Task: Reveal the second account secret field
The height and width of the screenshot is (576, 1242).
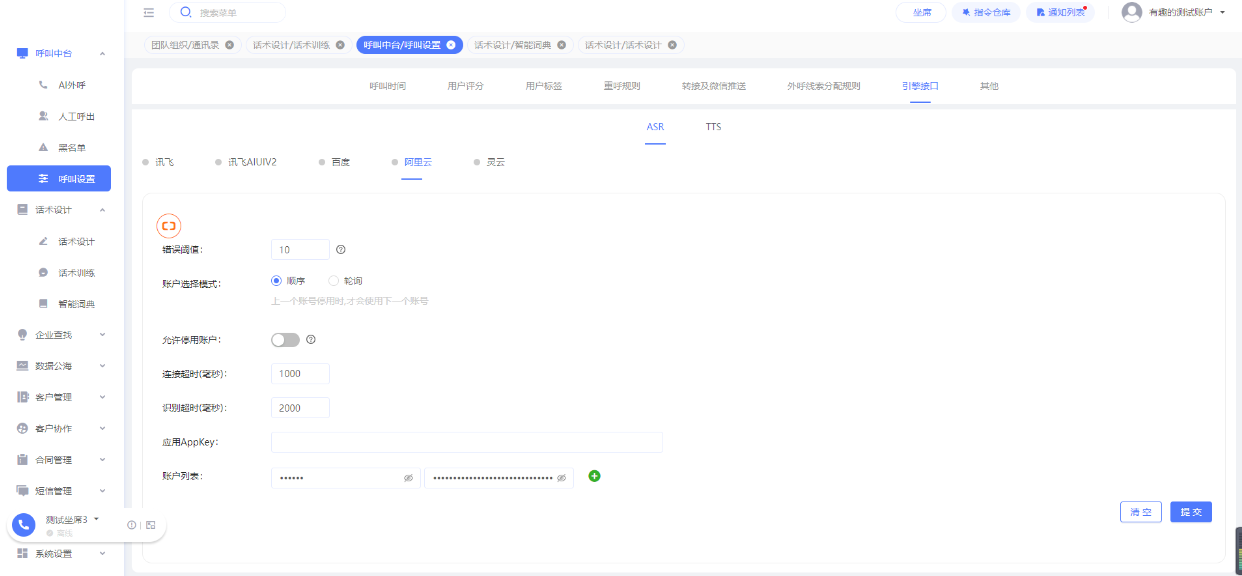Action: coord(562,478)
